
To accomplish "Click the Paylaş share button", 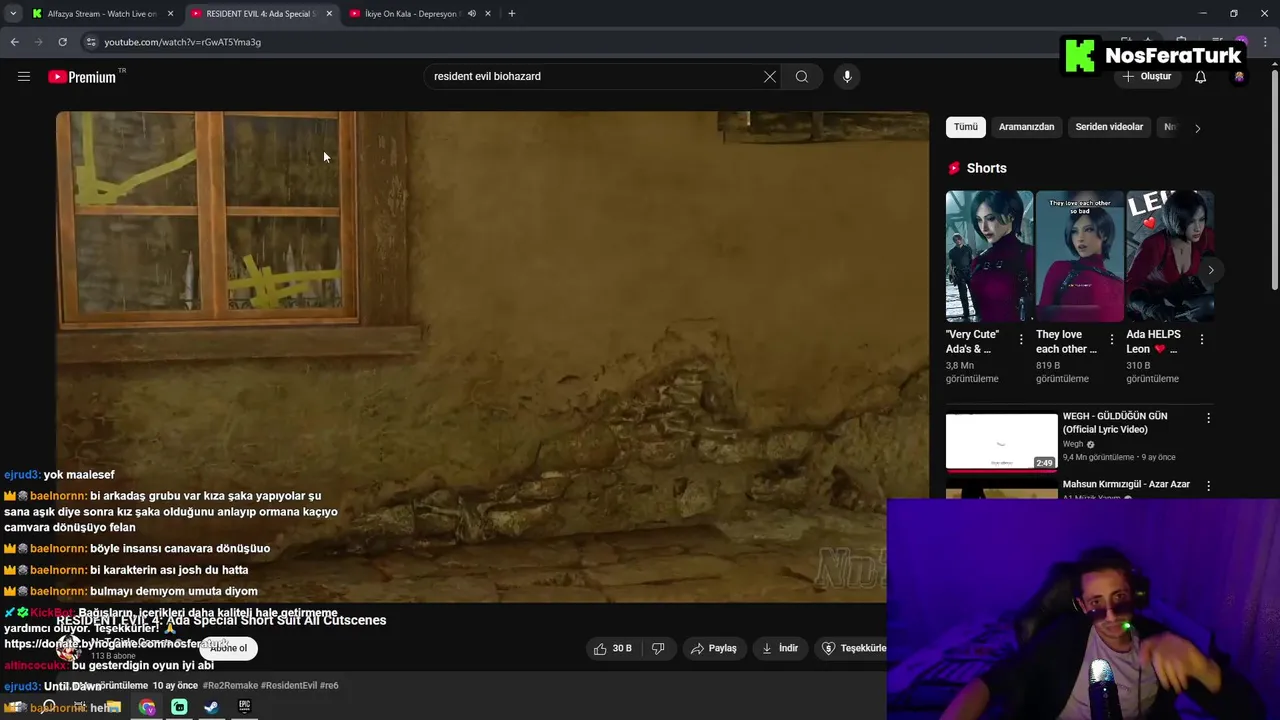I will [714, 648].
